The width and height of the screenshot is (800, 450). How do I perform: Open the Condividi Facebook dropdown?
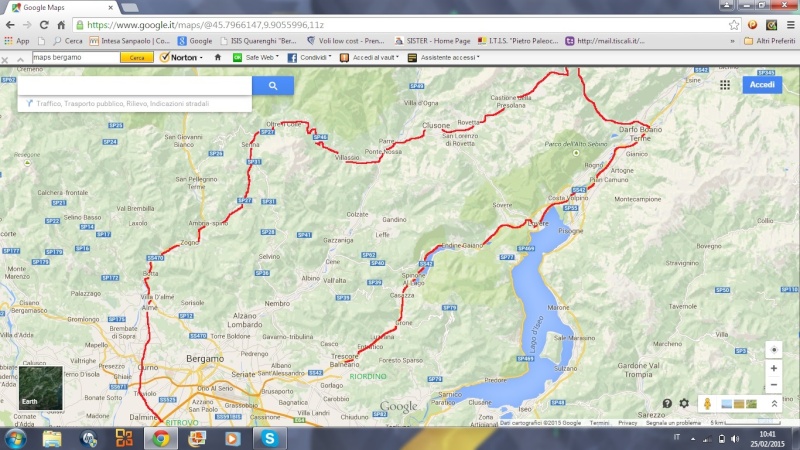tap(309, 58)
